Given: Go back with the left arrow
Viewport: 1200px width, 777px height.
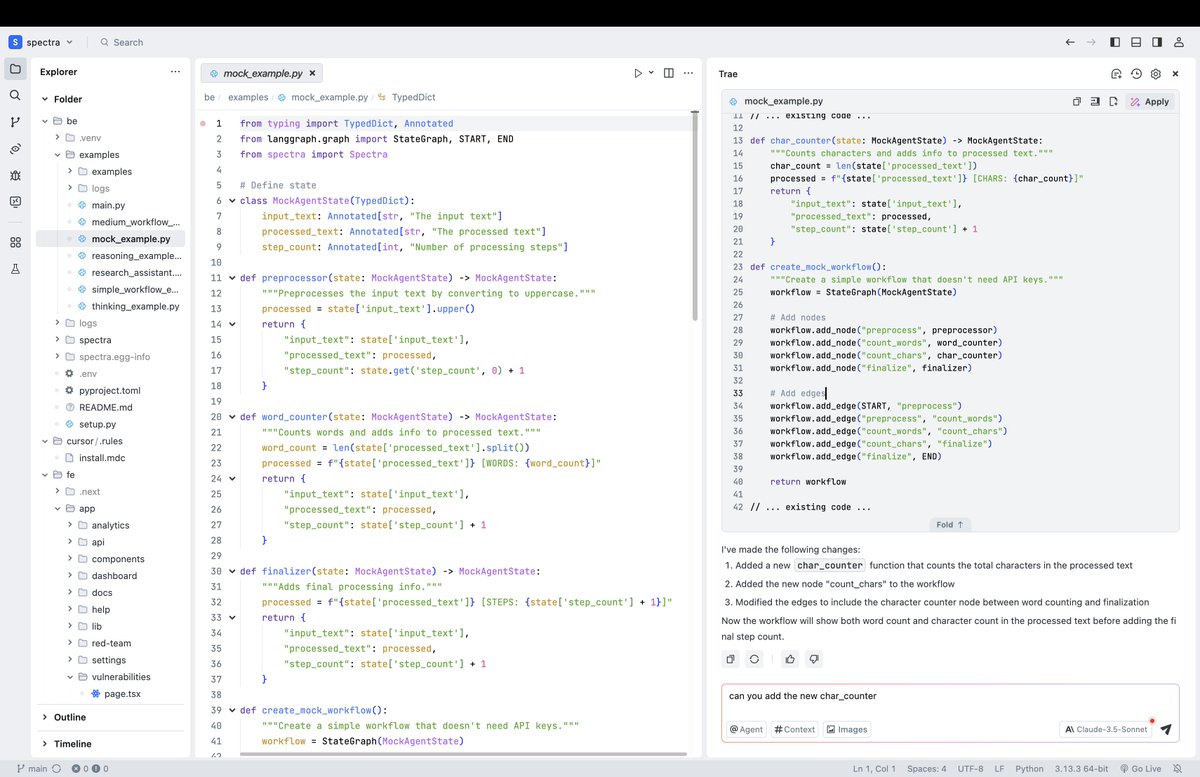Looking at the screenshot, I should [1070, 42].
